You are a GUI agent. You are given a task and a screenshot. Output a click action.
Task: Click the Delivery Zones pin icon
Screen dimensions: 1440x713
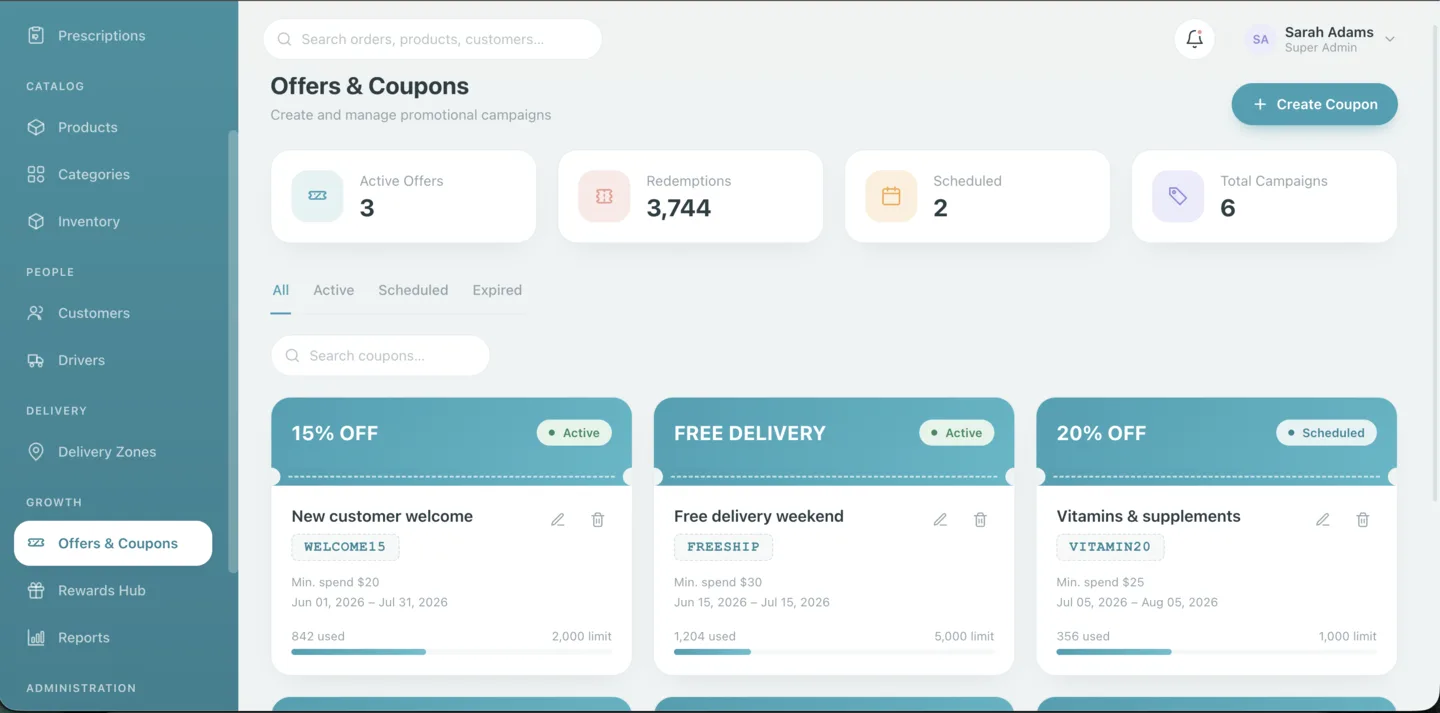(36, 451)
